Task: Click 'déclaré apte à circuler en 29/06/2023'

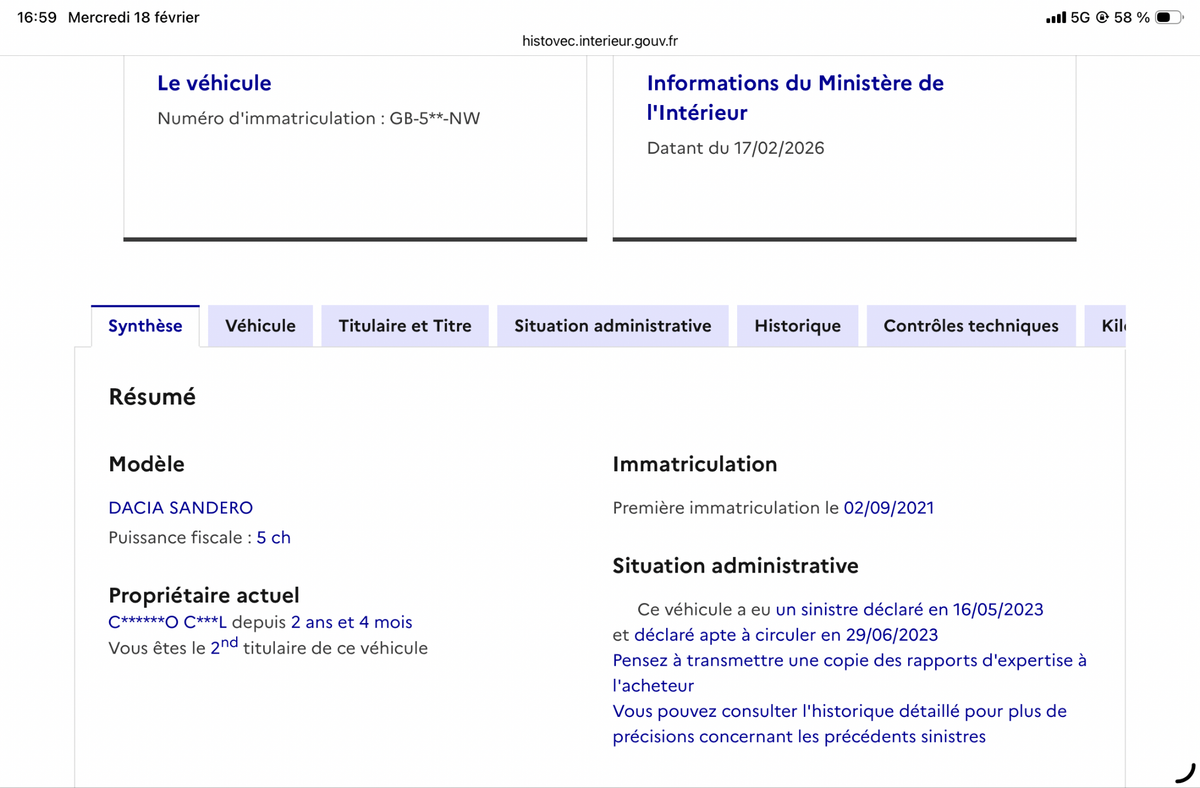Action: pyautogui.click(x=786, y=635)
